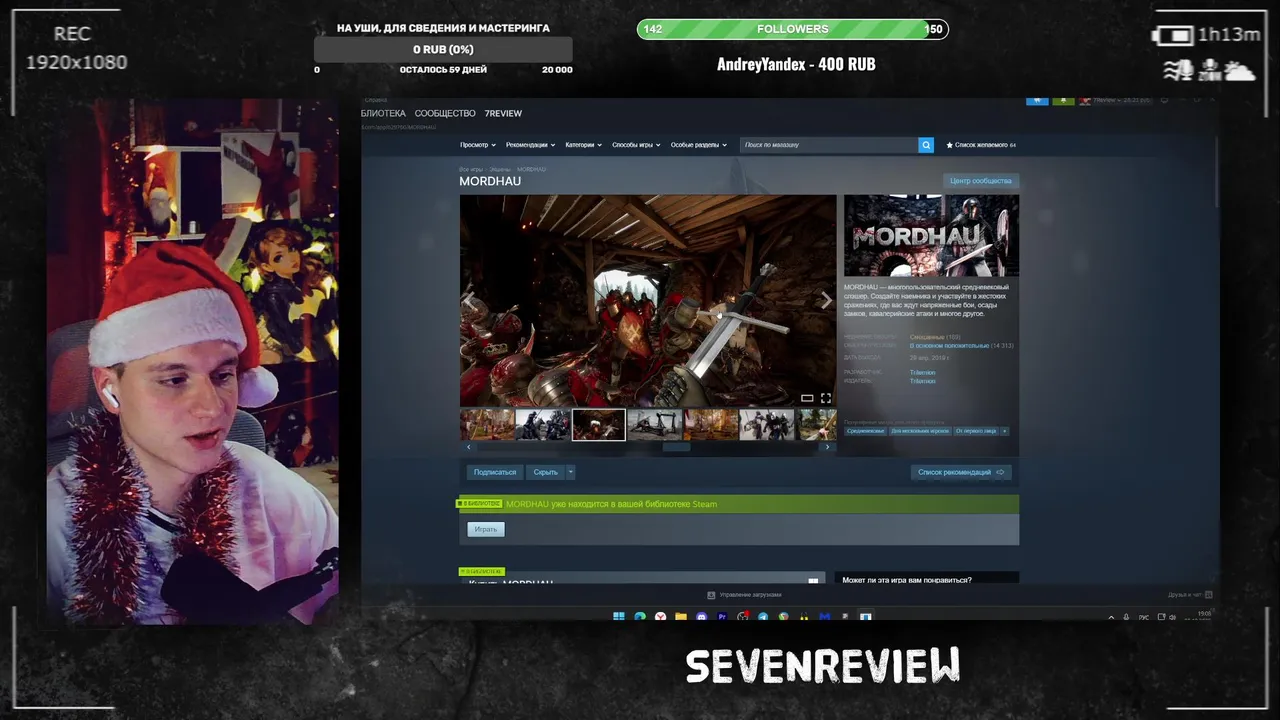
Task: Click into the store search field
Action: 829,145
